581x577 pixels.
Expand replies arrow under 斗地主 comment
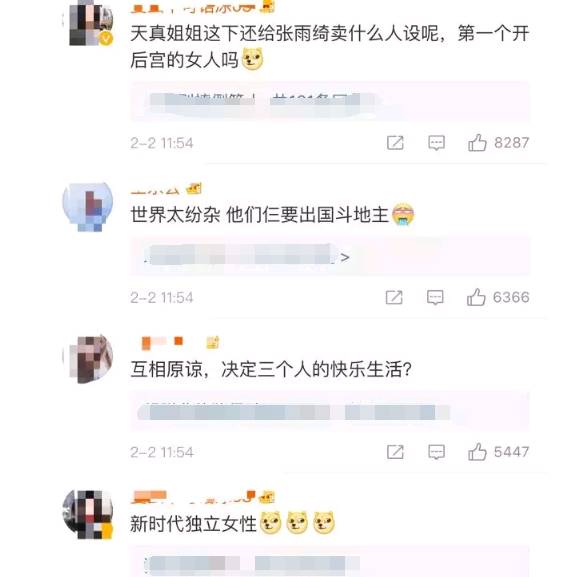tap(345, 257)
